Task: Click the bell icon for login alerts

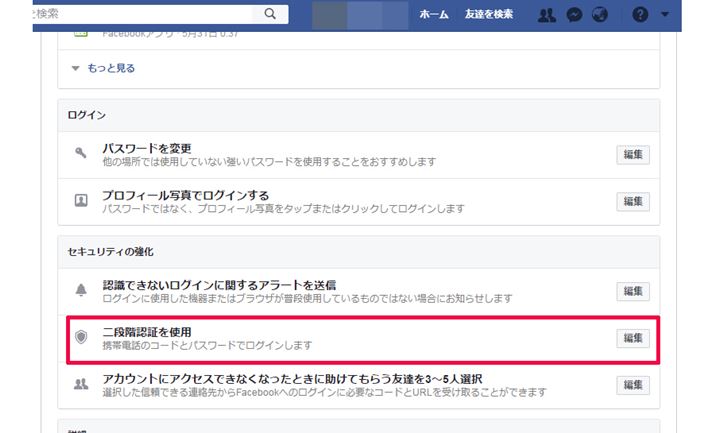Action: pyautogui.click(x=81, y=290)
